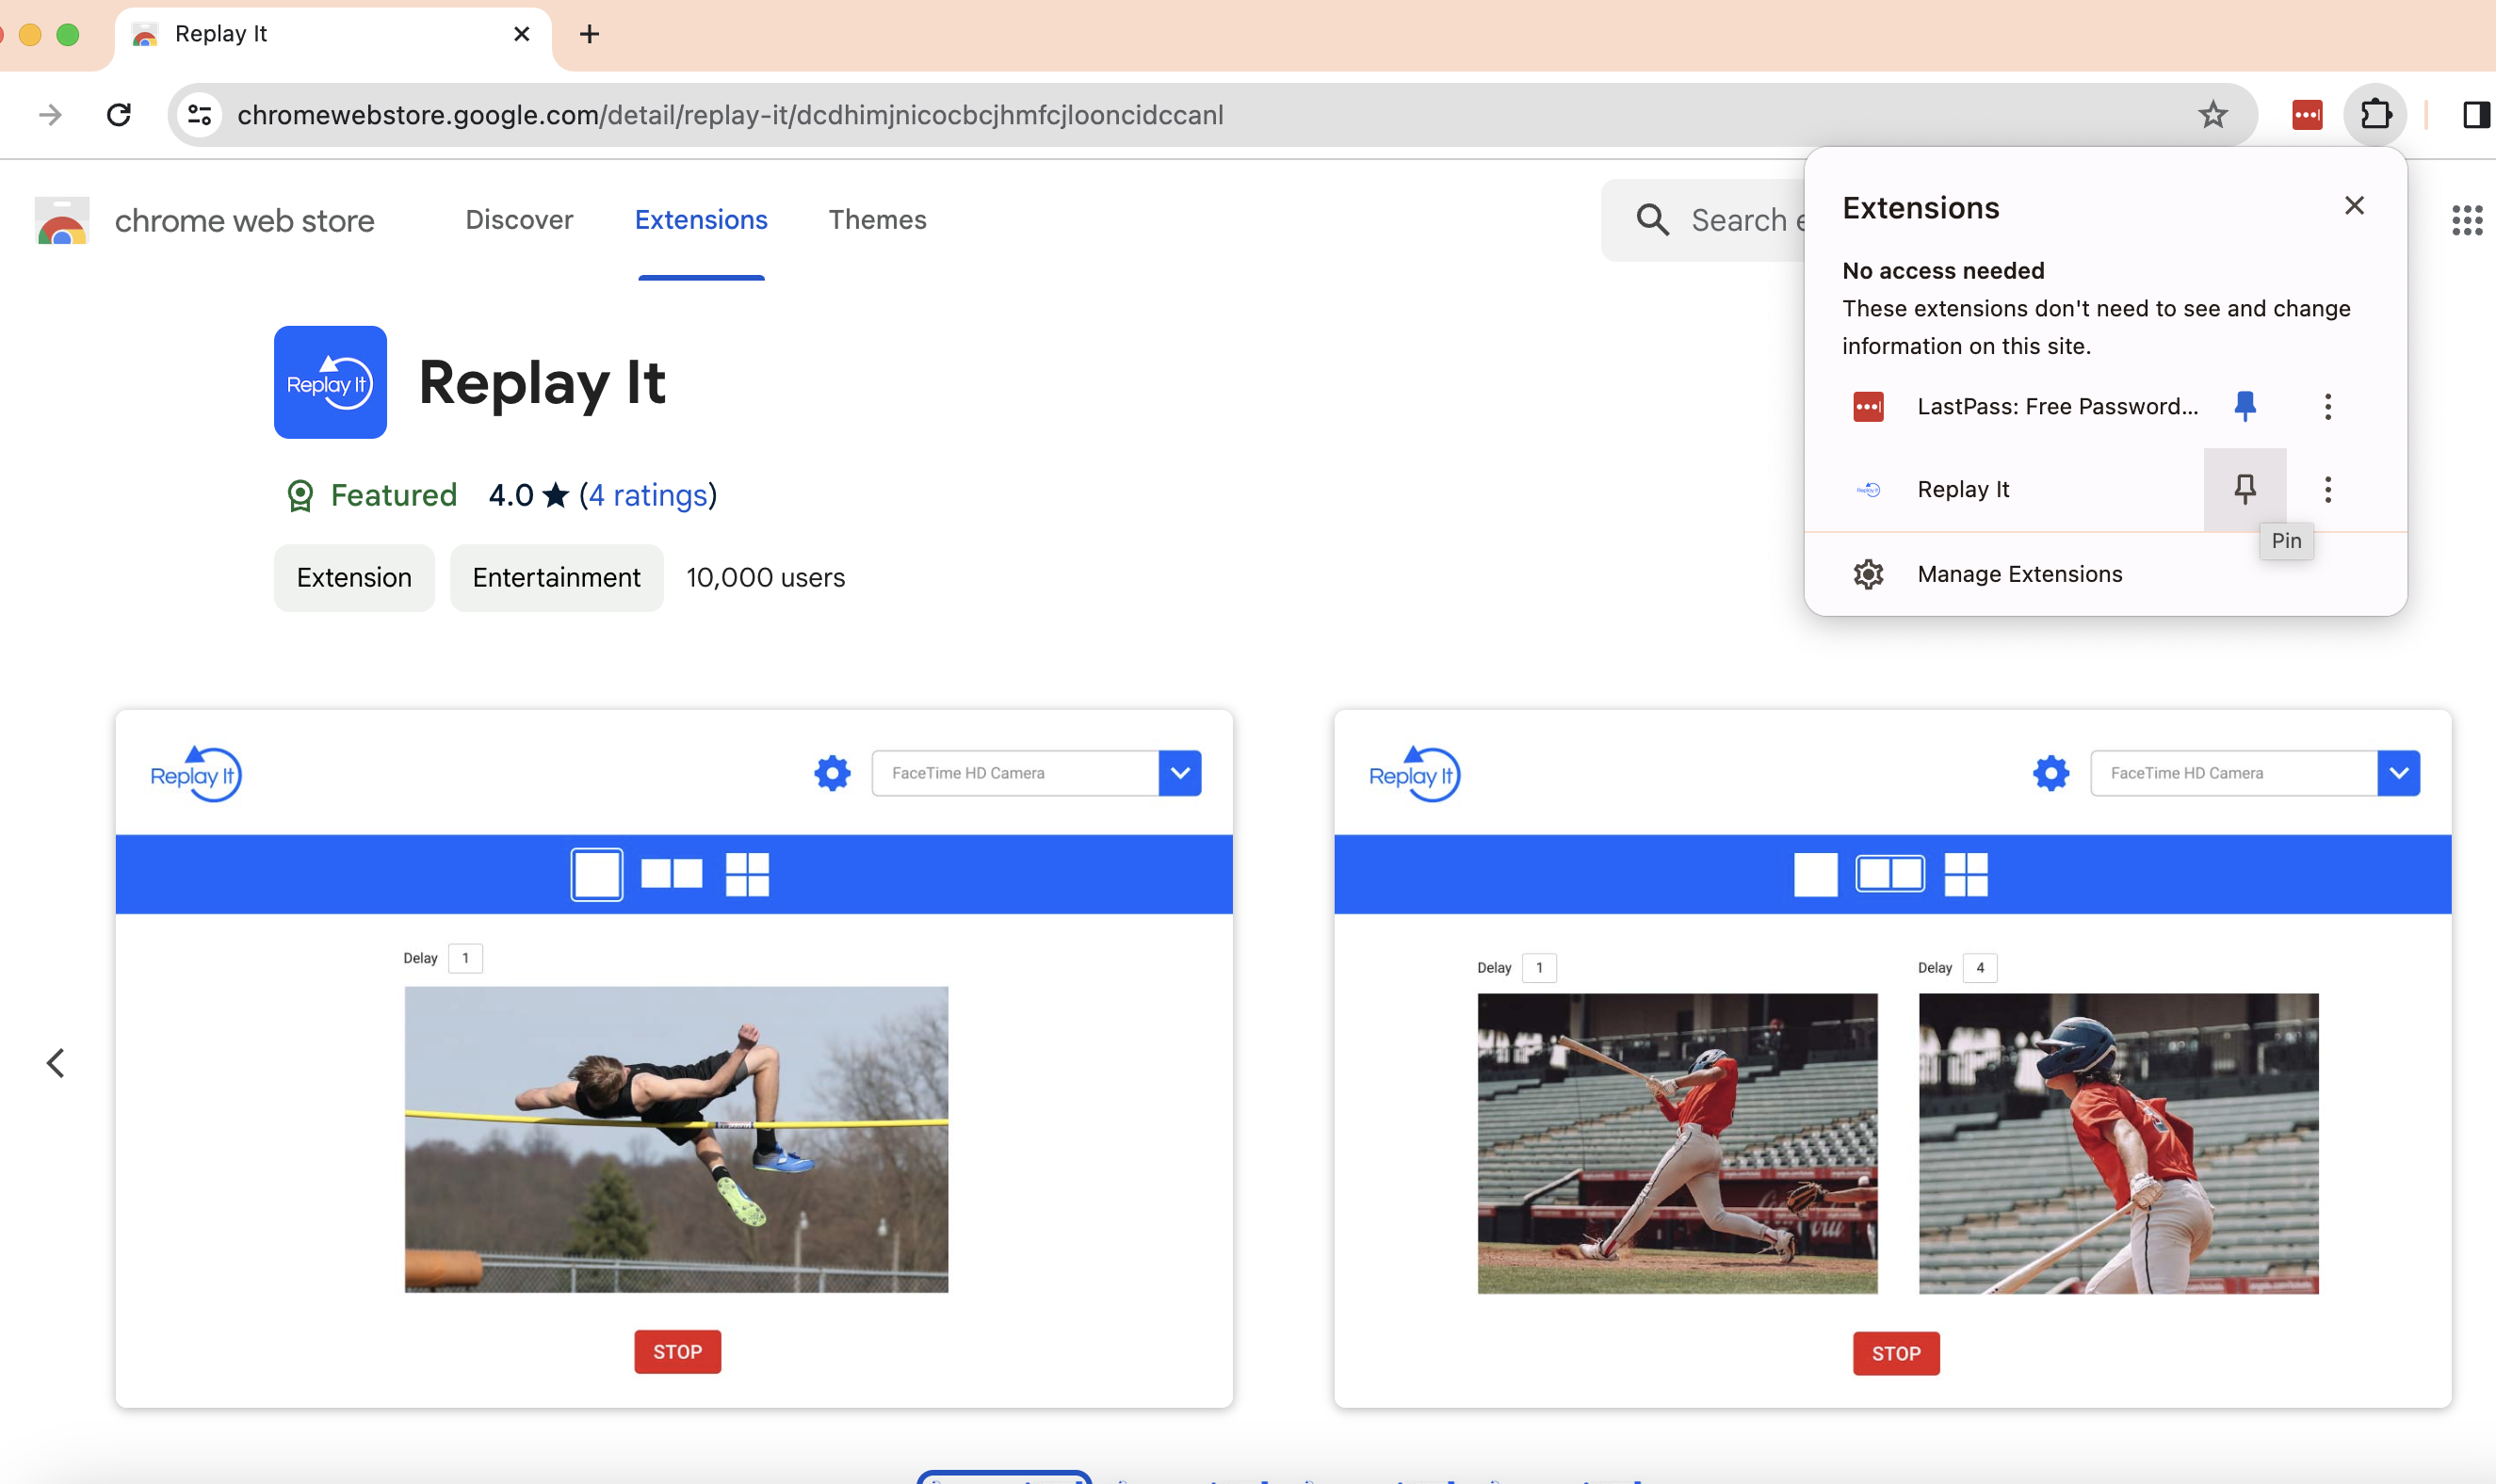Switch to the Extensions tab
The height and width of the screenshot is (1484, 2496).
(x=701, y=220)
